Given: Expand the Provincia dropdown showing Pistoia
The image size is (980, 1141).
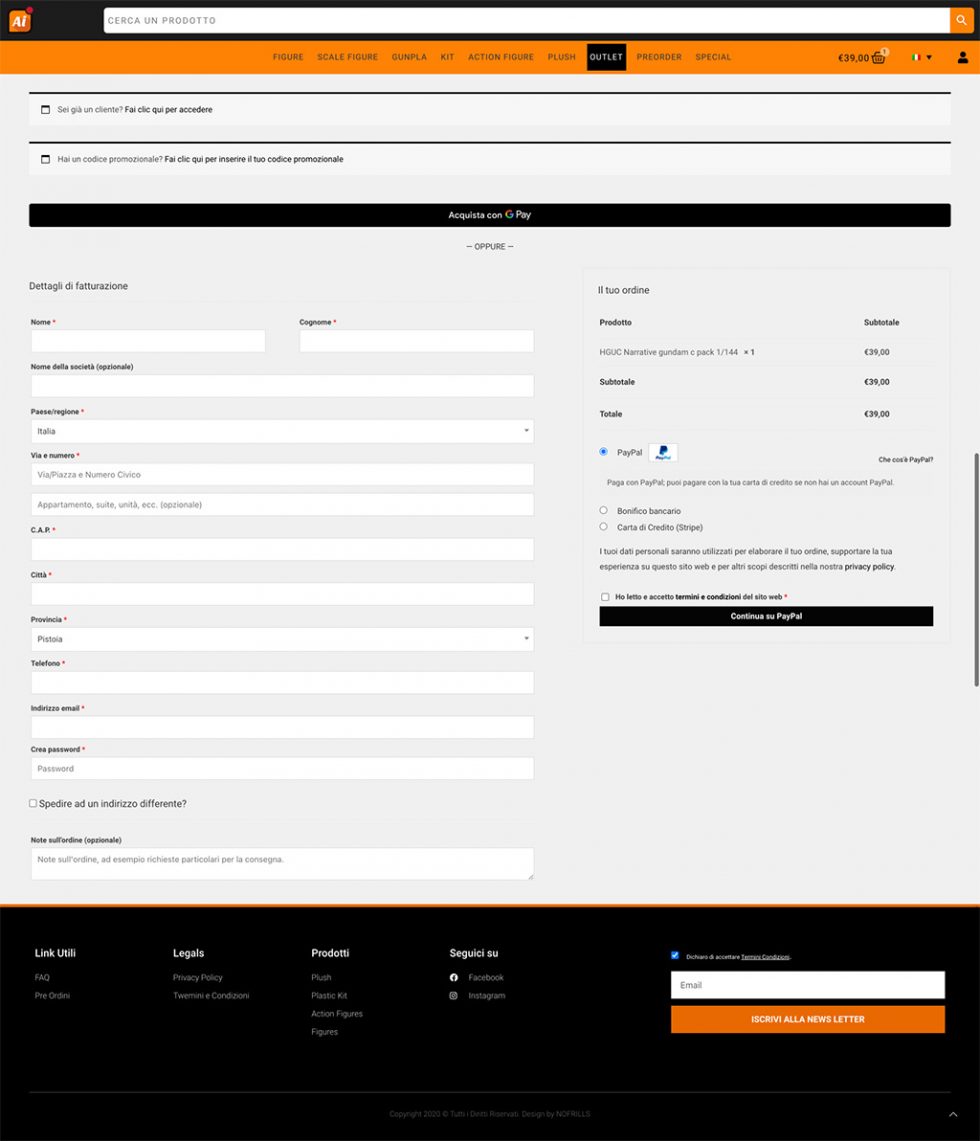Looking at the screenshot, I should (282, 639).
